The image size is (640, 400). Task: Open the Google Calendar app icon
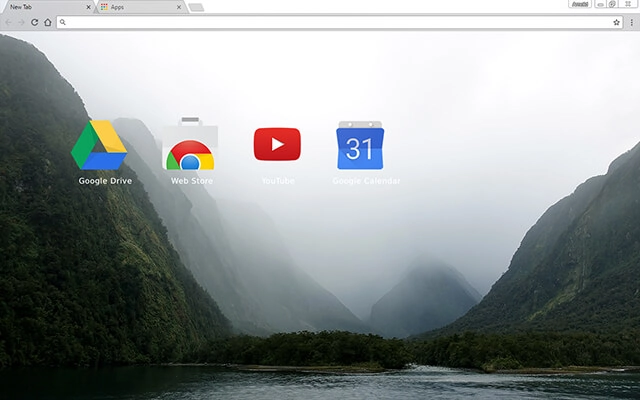[x=360, y=145]
